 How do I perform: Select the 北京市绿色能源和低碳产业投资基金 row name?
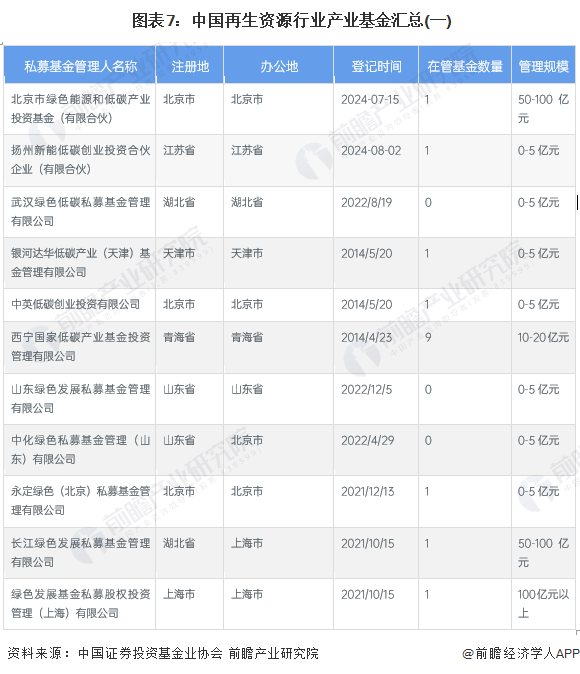point(80,109)
